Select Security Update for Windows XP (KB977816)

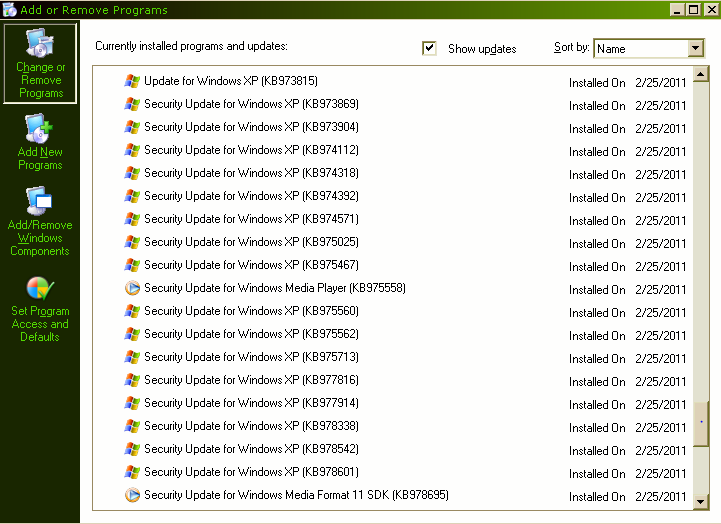coord(251,380)
